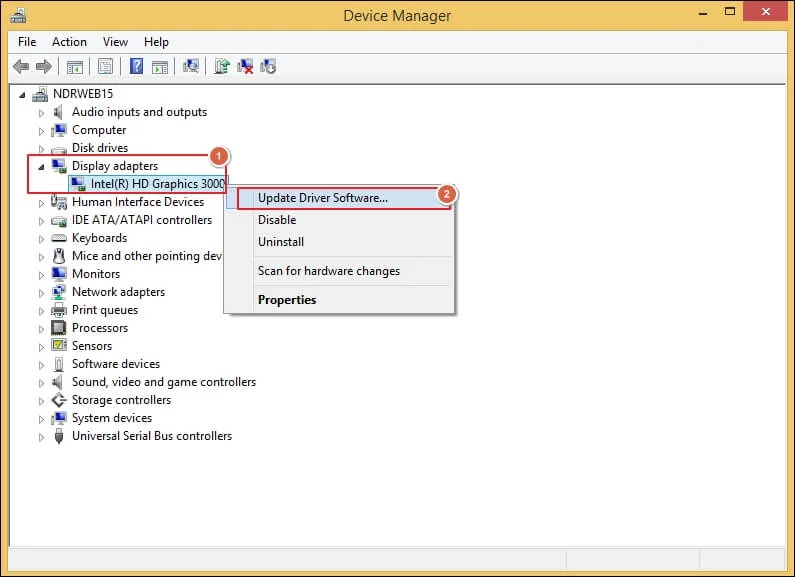
Task: Click the Audio inputs and outputs speaker icon
Action: [x=58, y=112]
